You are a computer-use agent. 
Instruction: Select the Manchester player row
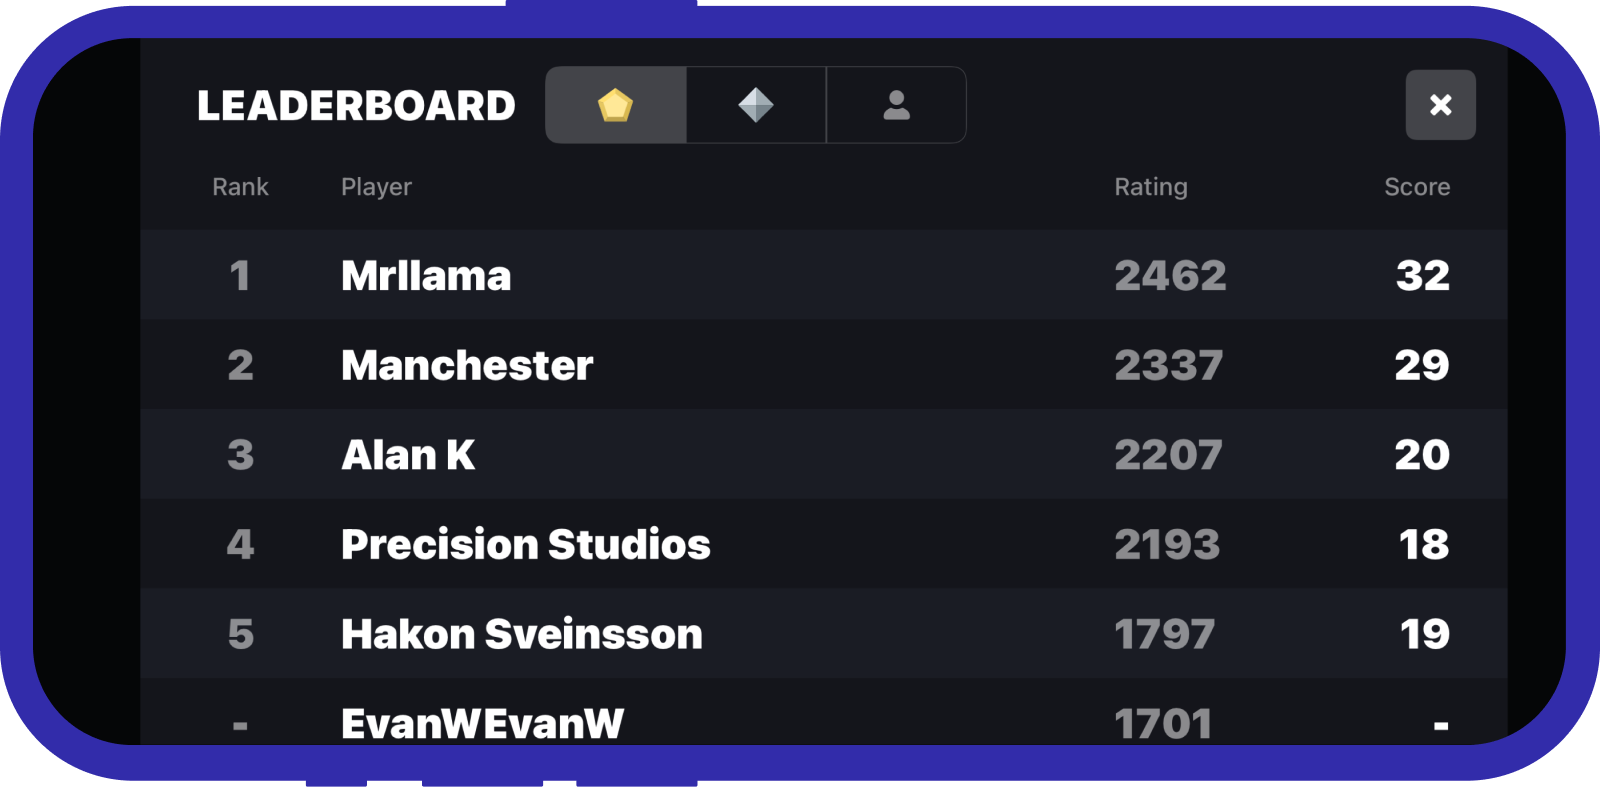coord(467,366)
